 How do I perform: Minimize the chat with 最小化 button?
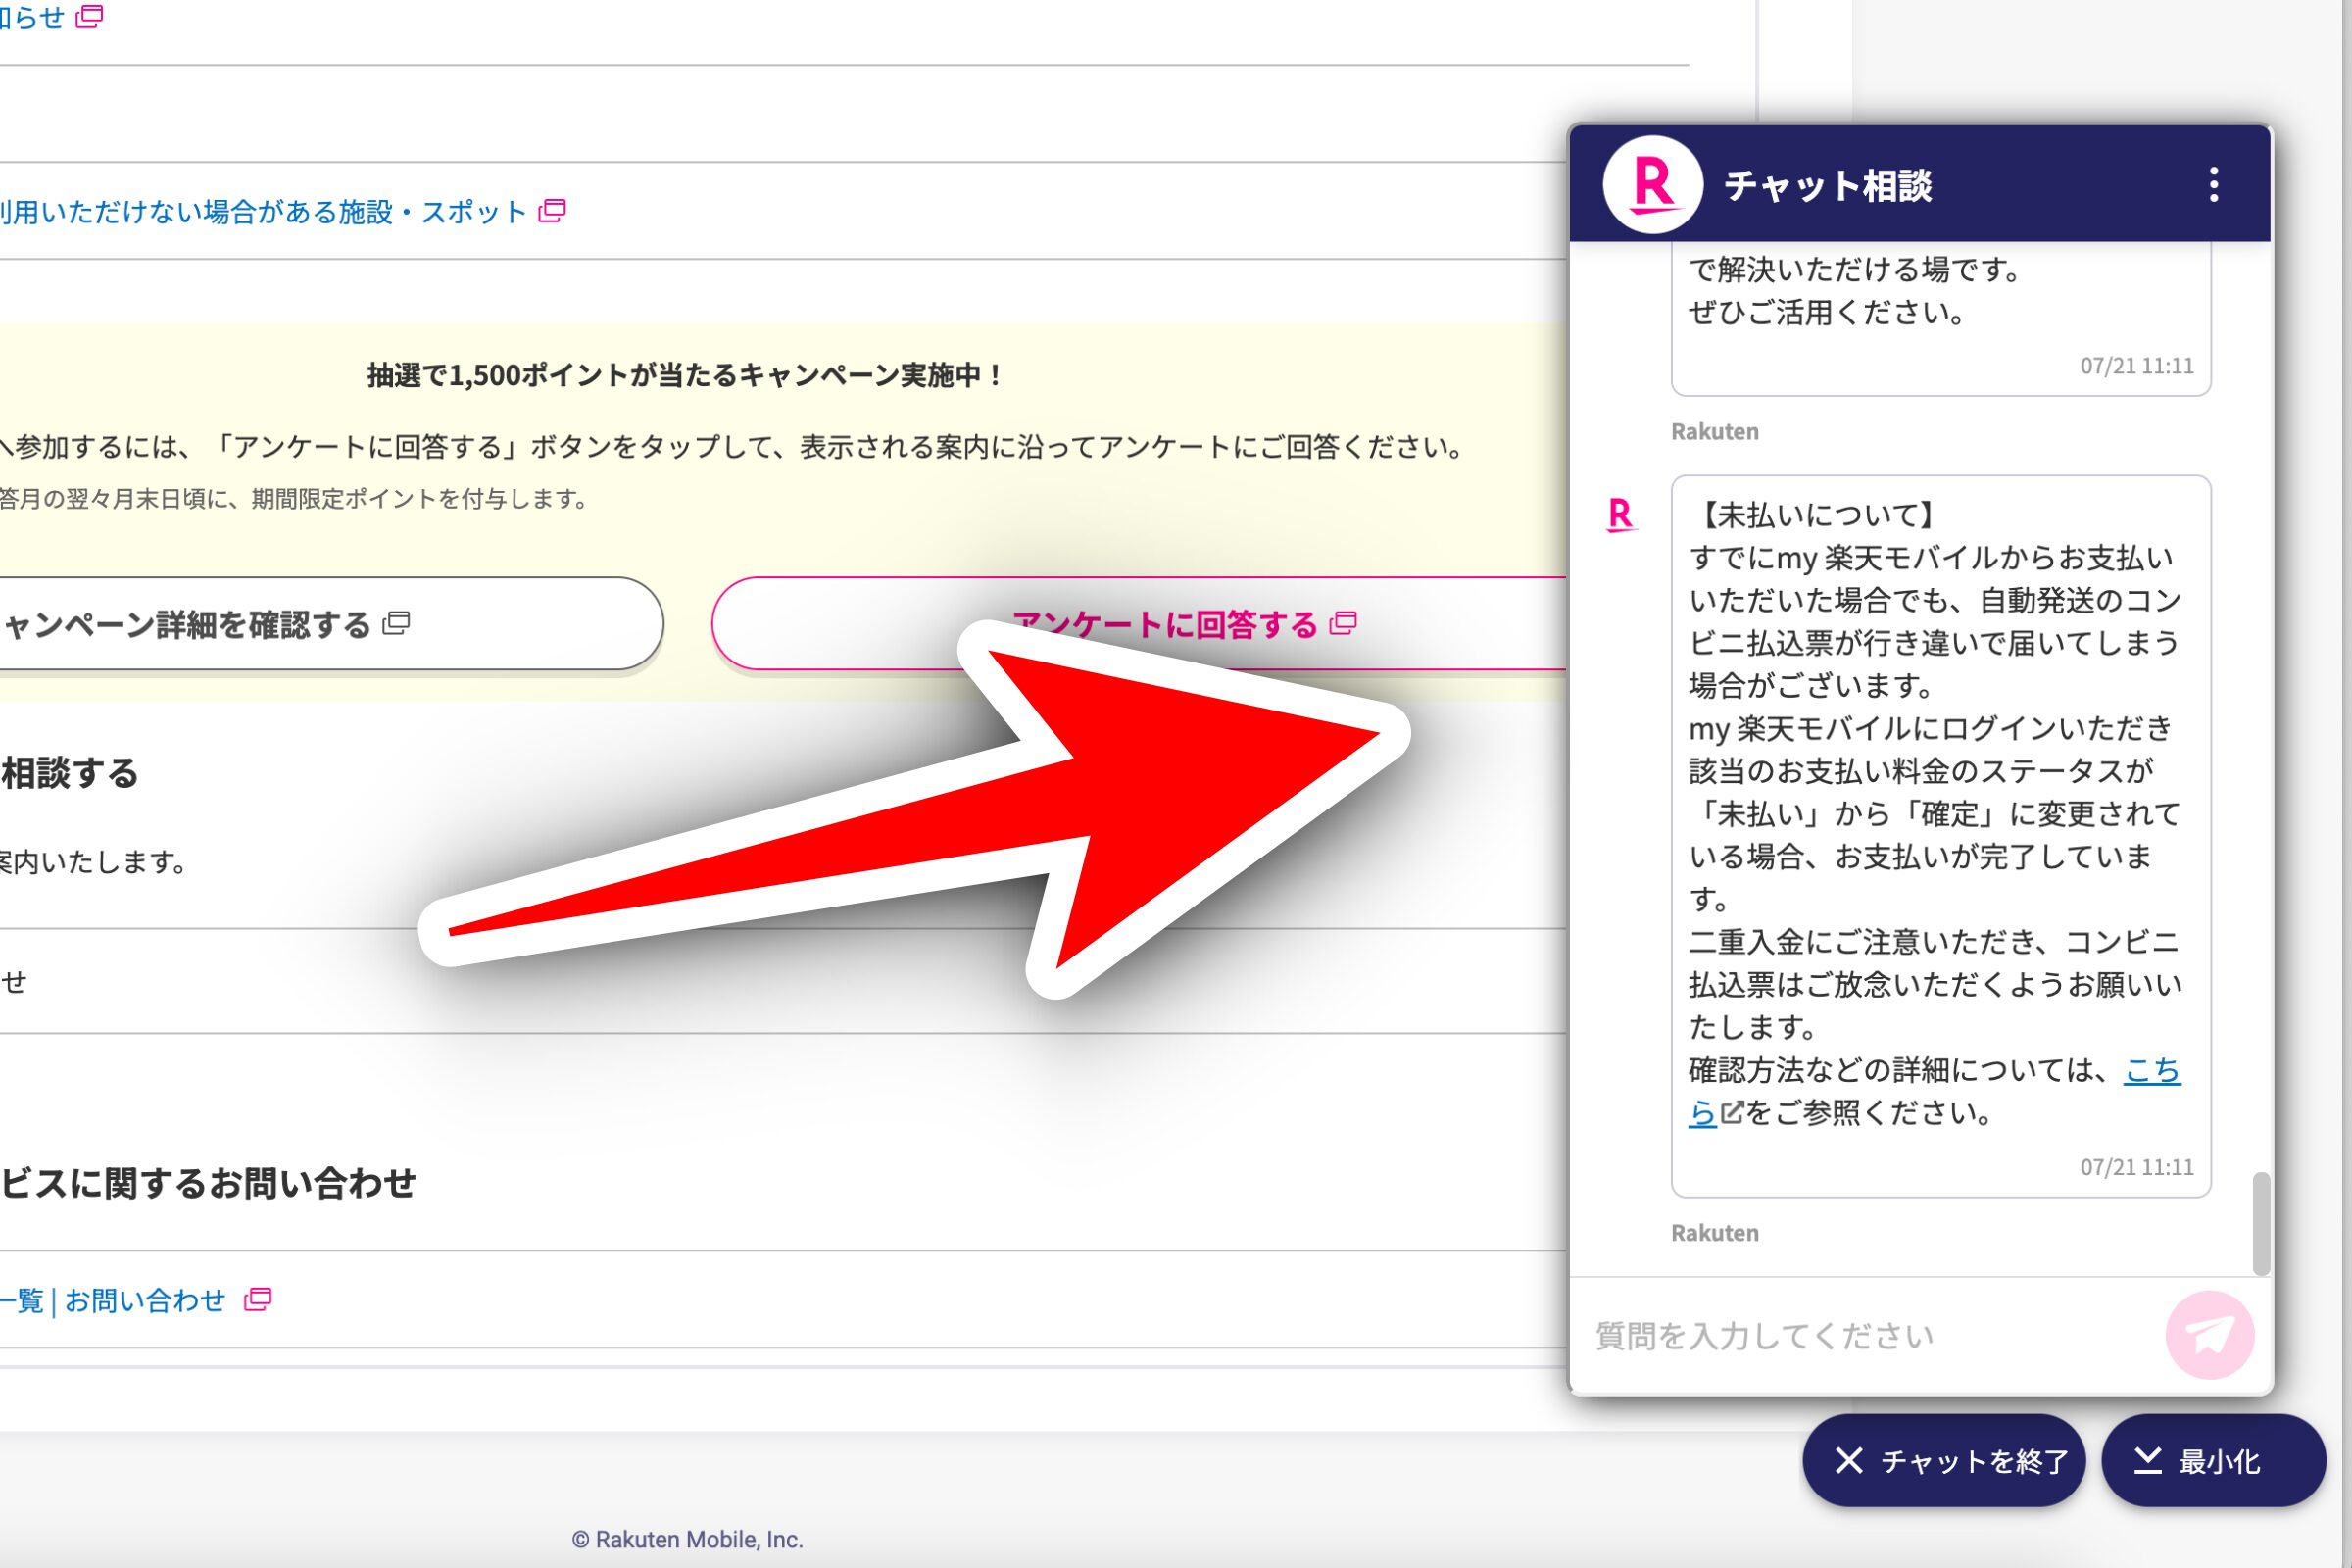pyautogui.click(x=2213, y=1460)
